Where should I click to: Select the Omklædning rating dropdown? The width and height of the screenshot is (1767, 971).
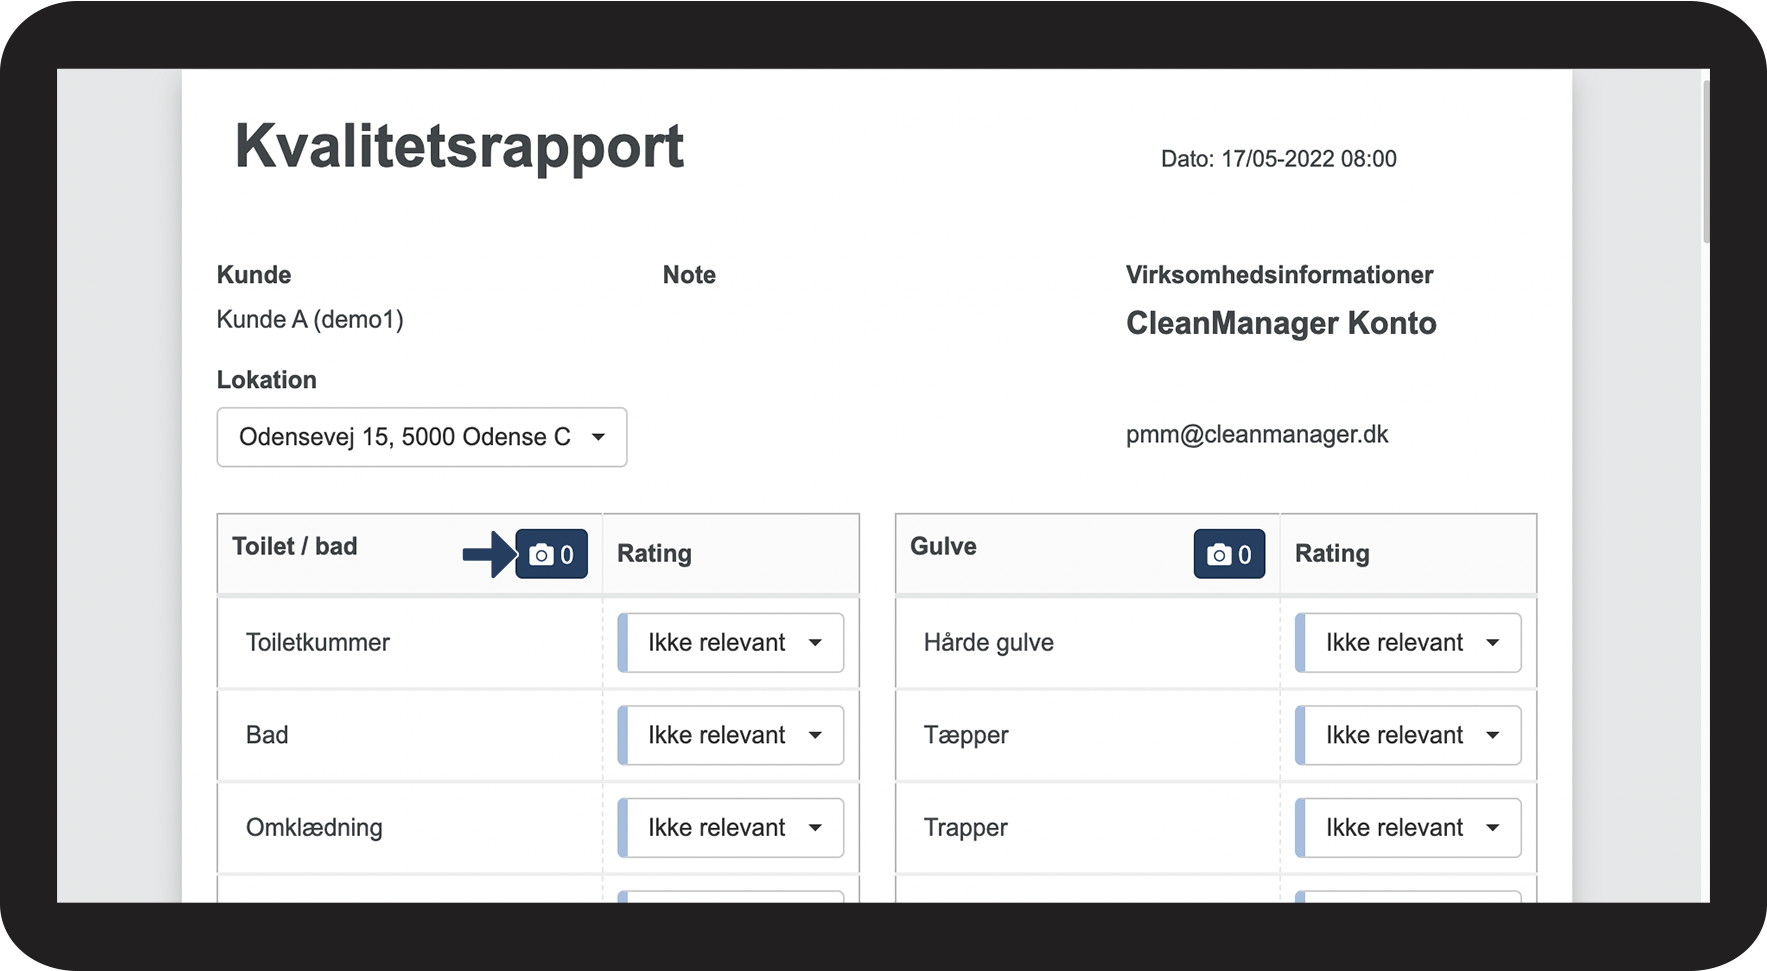[731, 828]
